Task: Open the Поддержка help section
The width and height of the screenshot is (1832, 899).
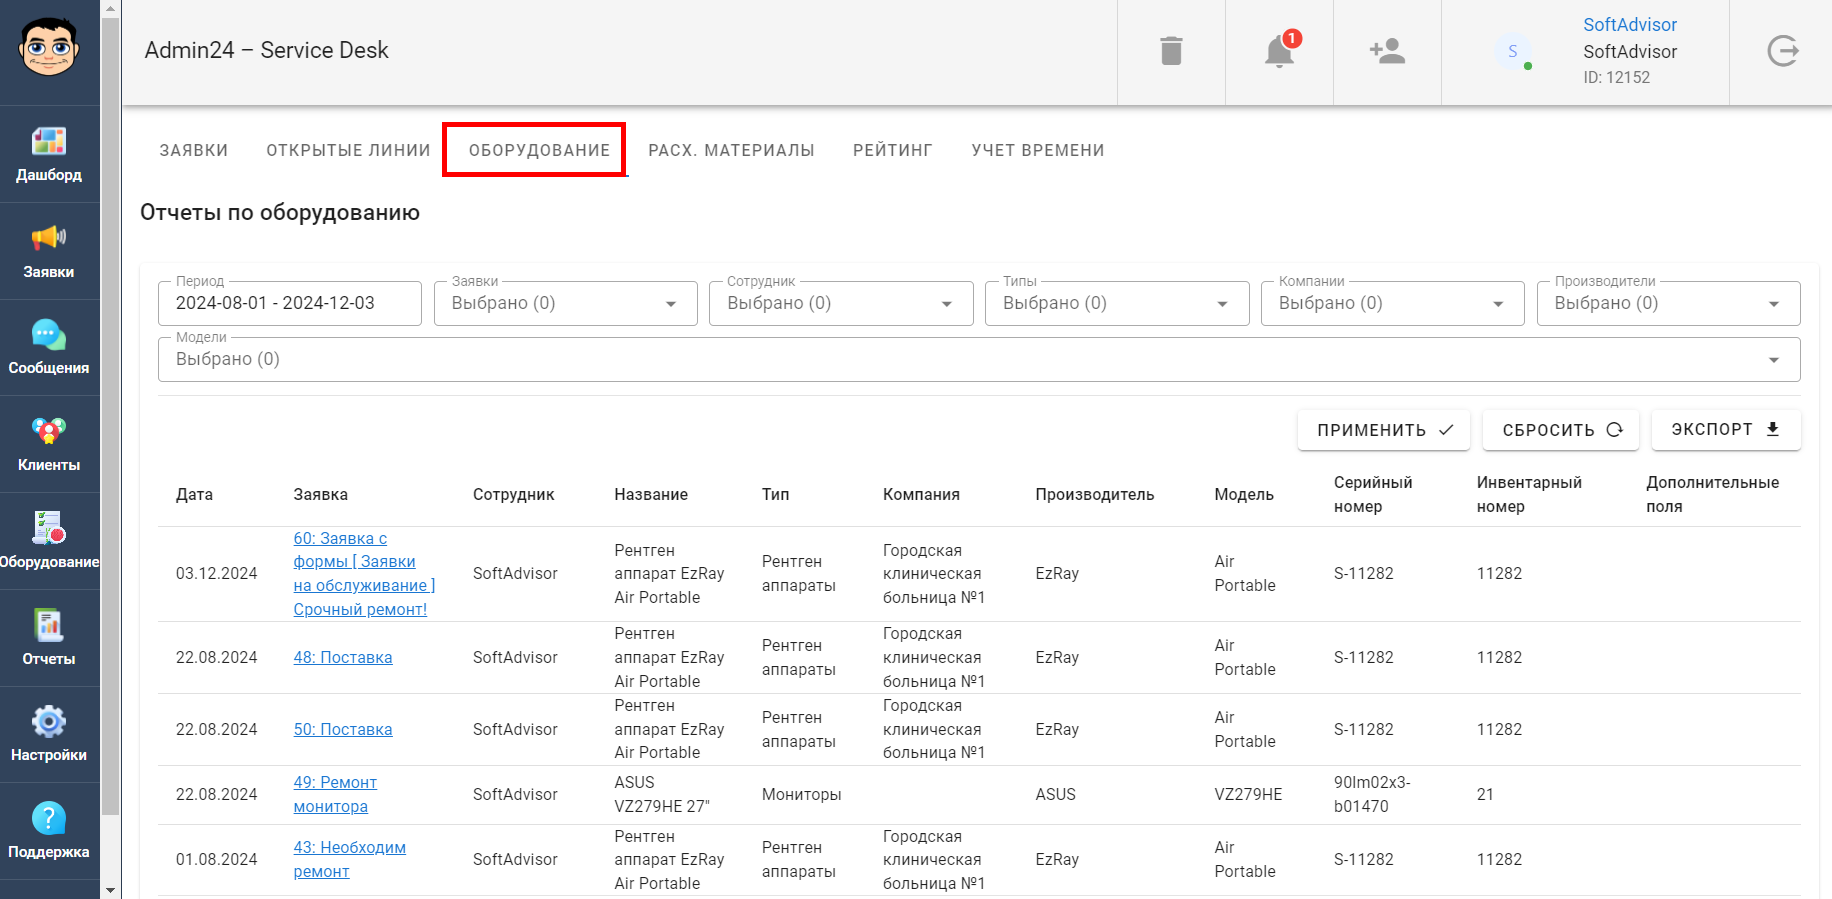Action: (49, 831)
